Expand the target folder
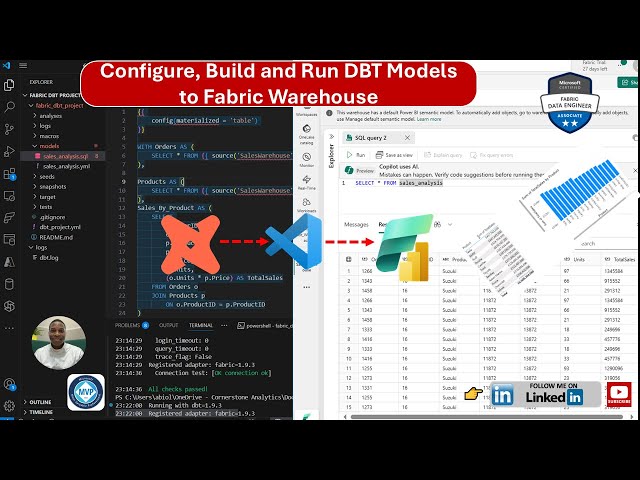Image resolution: width=640 pixels, height=480 pixels. [35, 197]
